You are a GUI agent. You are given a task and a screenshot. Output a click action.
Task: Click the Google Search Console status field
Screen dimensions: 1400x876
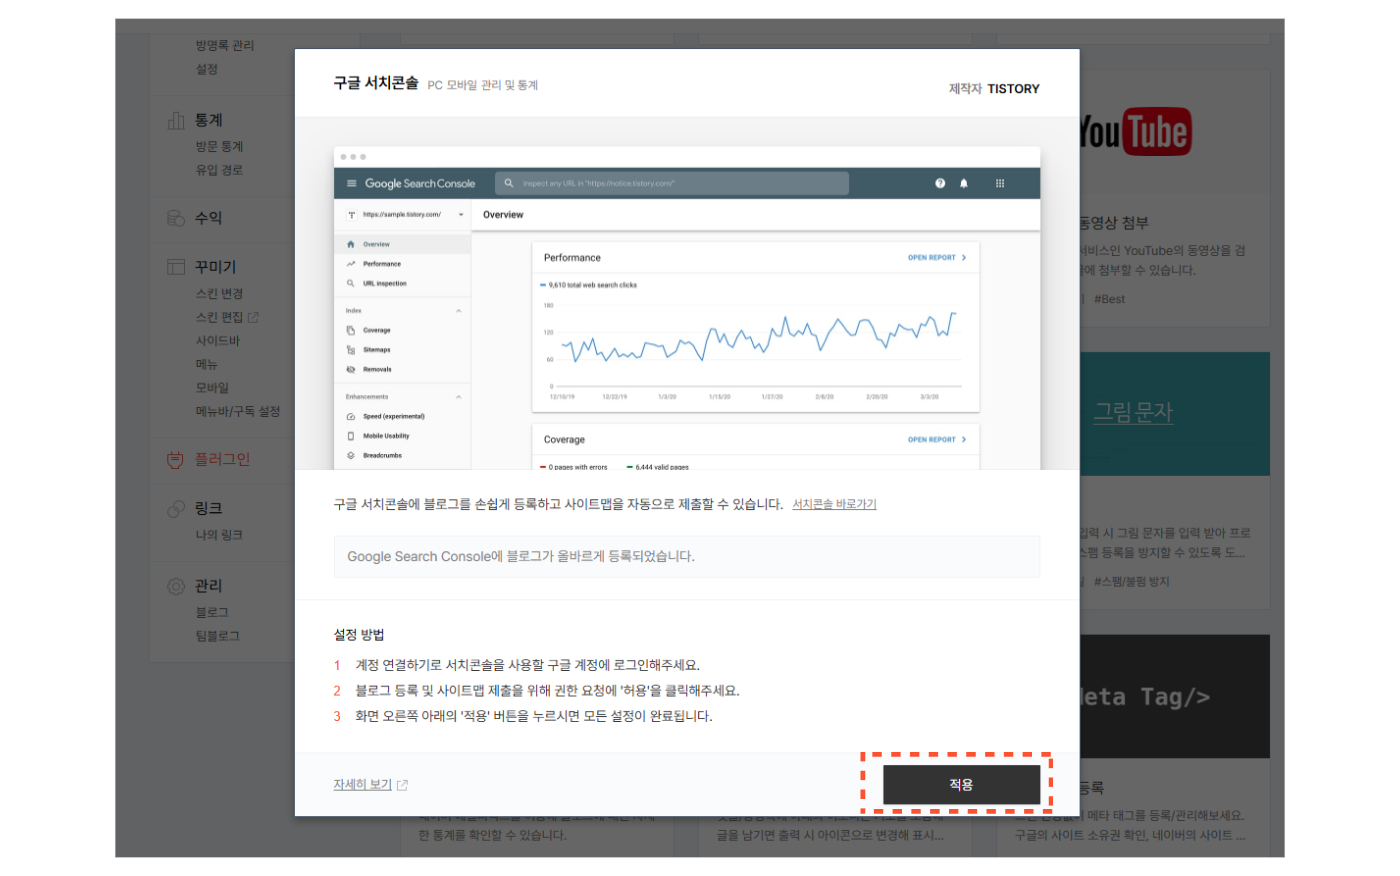point(686,556)
